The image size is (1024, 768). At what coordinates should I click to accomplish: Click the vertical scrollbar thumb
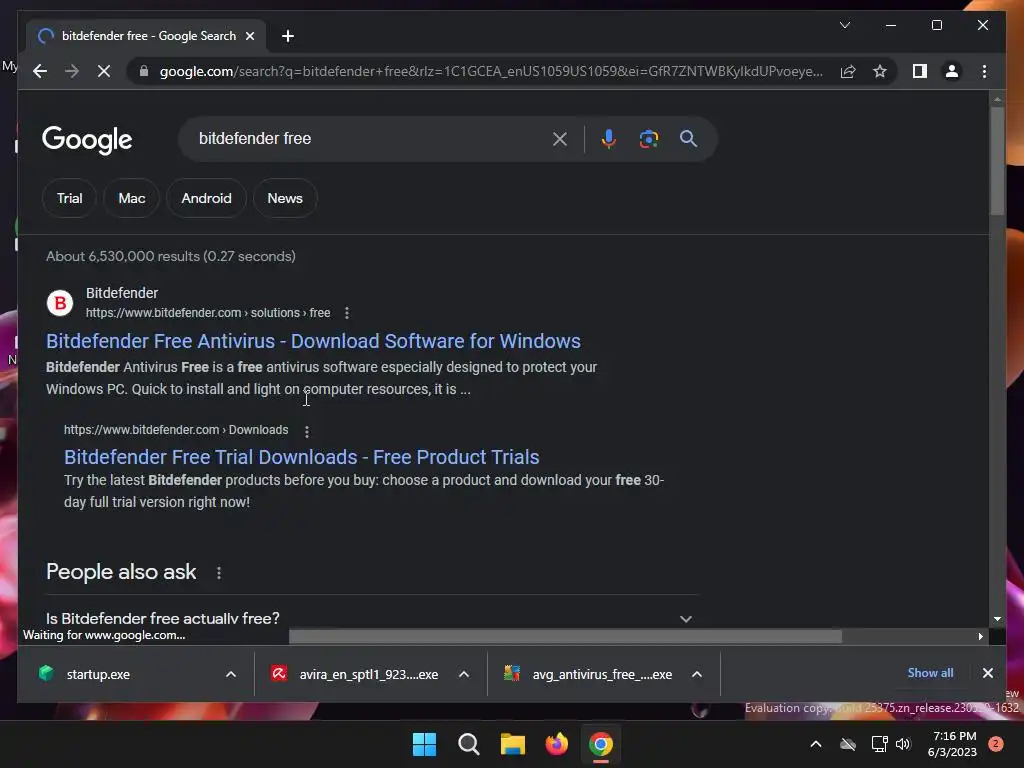click(997, 160)
